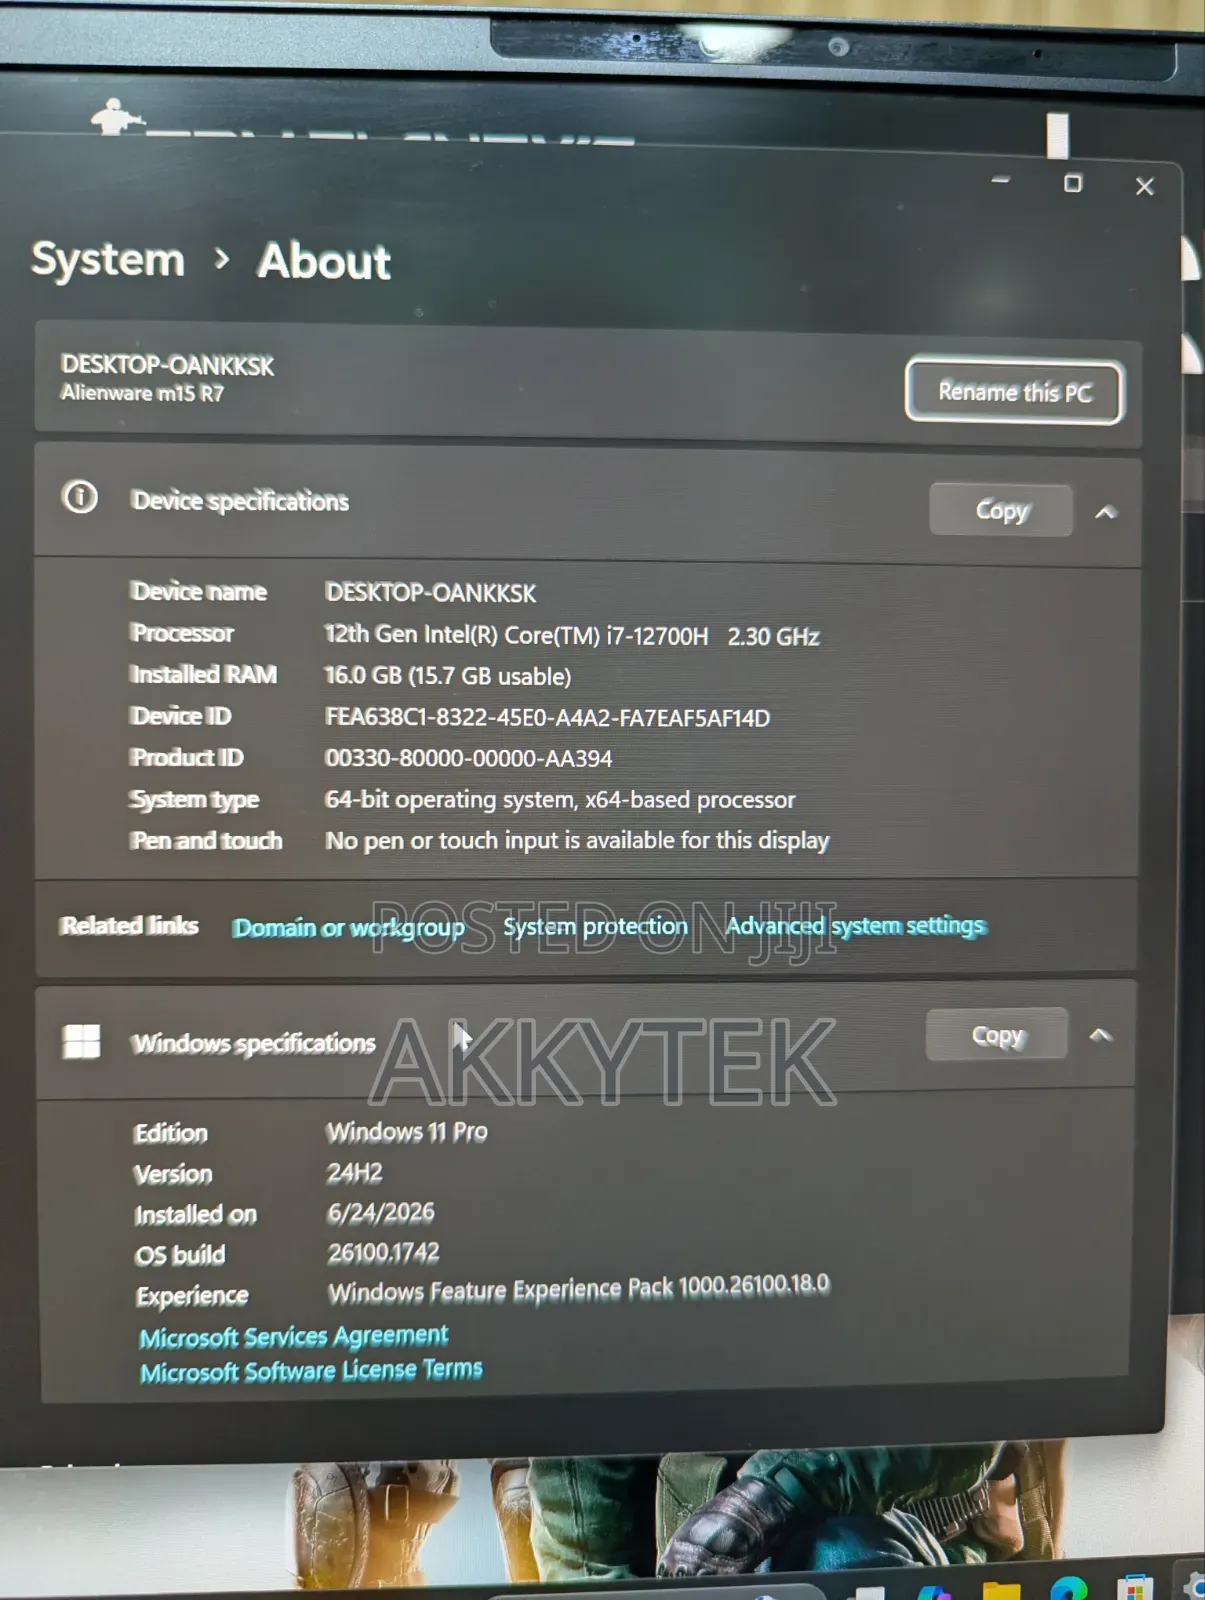The image size is (1205, 1600).
Task: Copy the Device specifications
Action: [1001, 510]
